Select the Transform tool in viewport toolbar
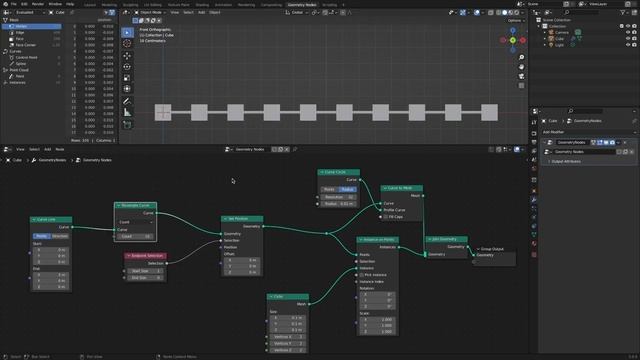The height and width of the screenshot is (360, 640). coord(127,89)
